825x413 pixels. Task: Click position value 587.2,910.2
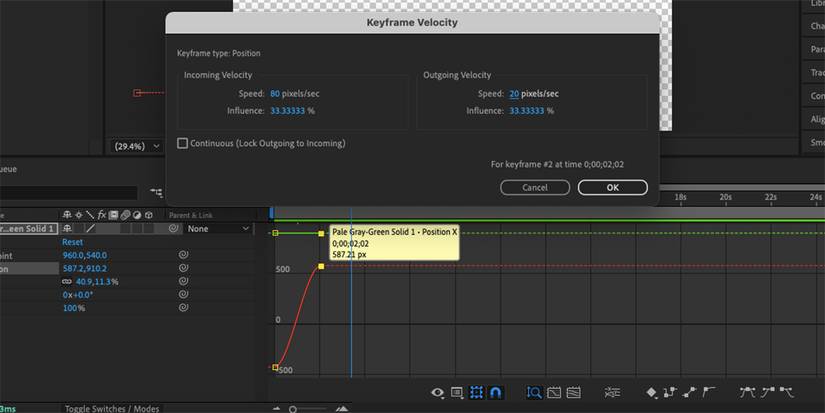pyautogui.click(x=85, y=268)
